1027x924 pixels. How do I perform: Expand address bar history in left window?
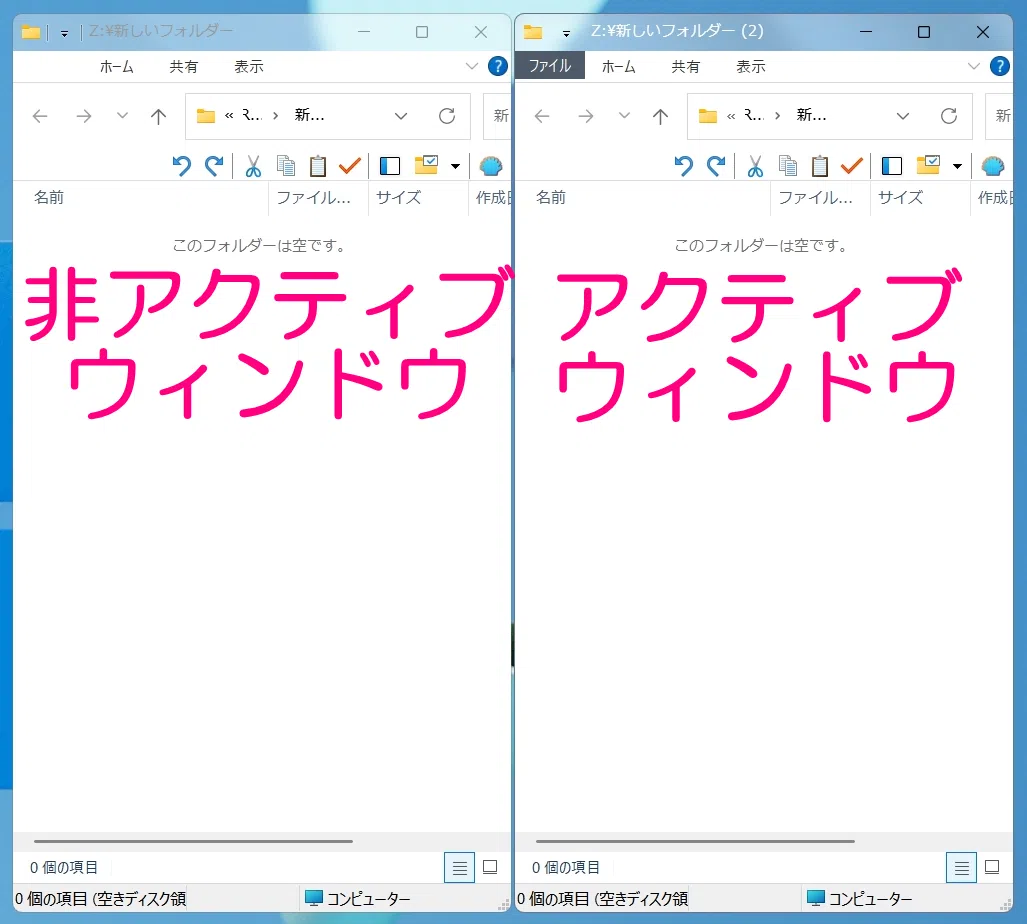401,116
